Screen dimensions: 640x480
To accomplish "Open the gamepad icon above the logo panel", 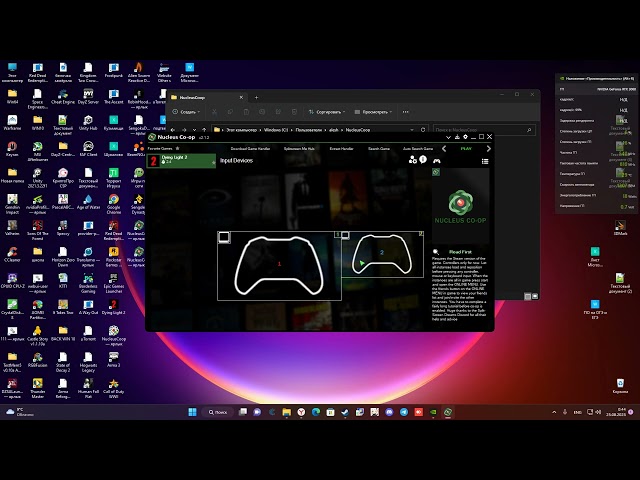I will pyautogui.click(x=437, y=160).
